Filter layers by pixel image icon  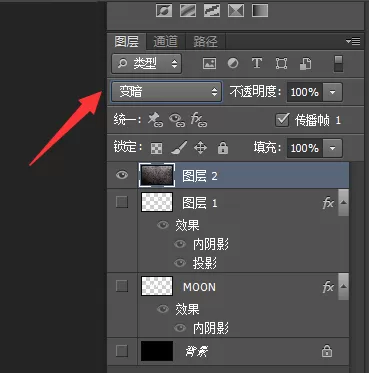[209, 63]
